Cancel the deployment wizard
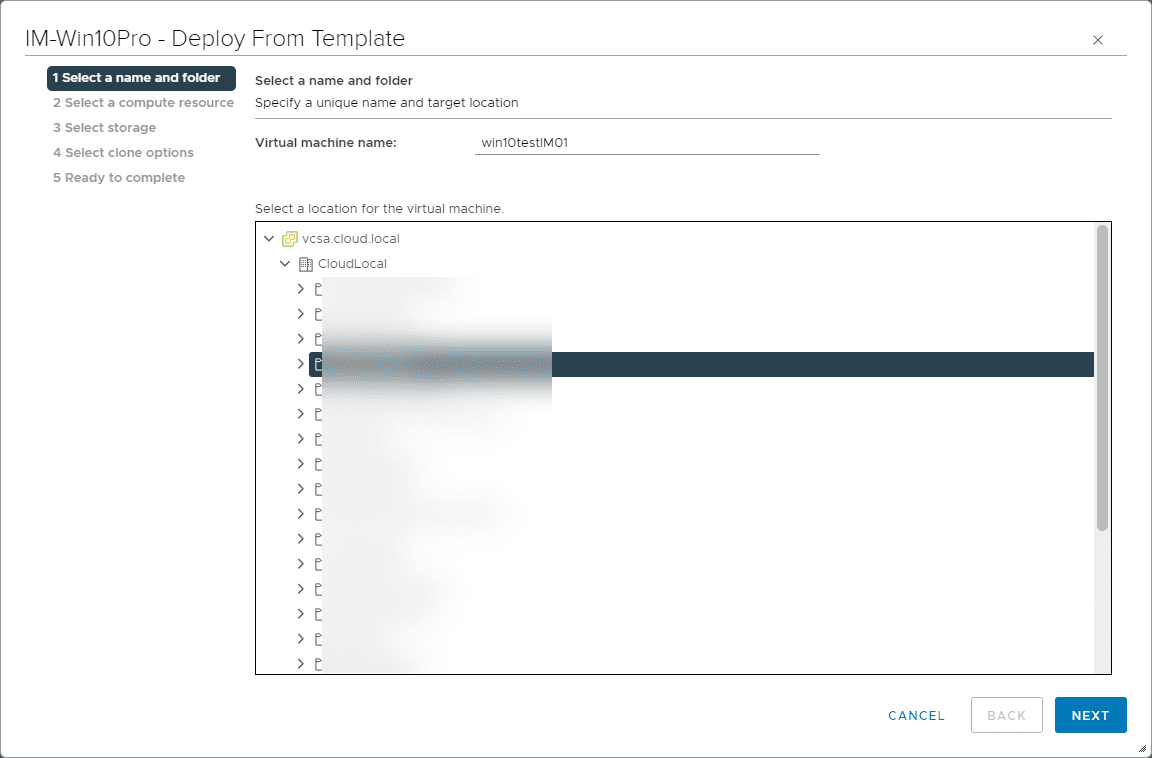 point(915,715)
